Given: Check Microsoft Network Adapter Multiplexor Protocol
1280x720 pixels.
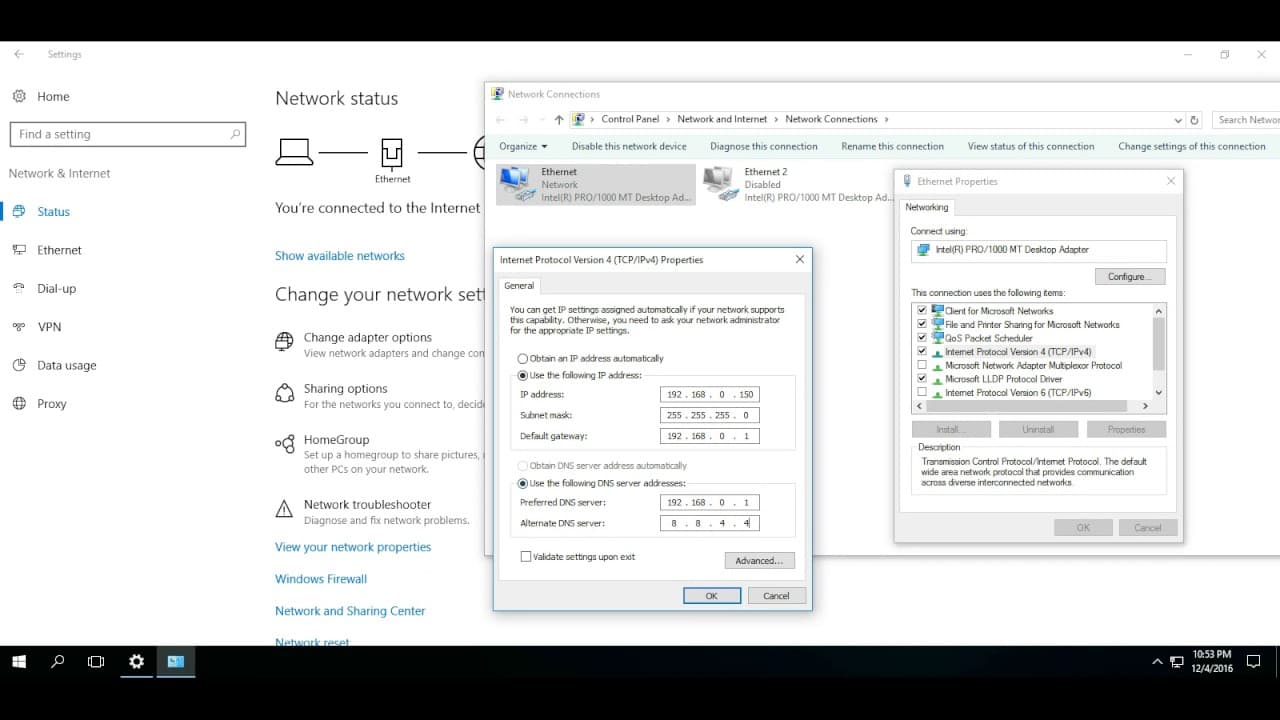Looking at the screenshot, I should [922, 365].
